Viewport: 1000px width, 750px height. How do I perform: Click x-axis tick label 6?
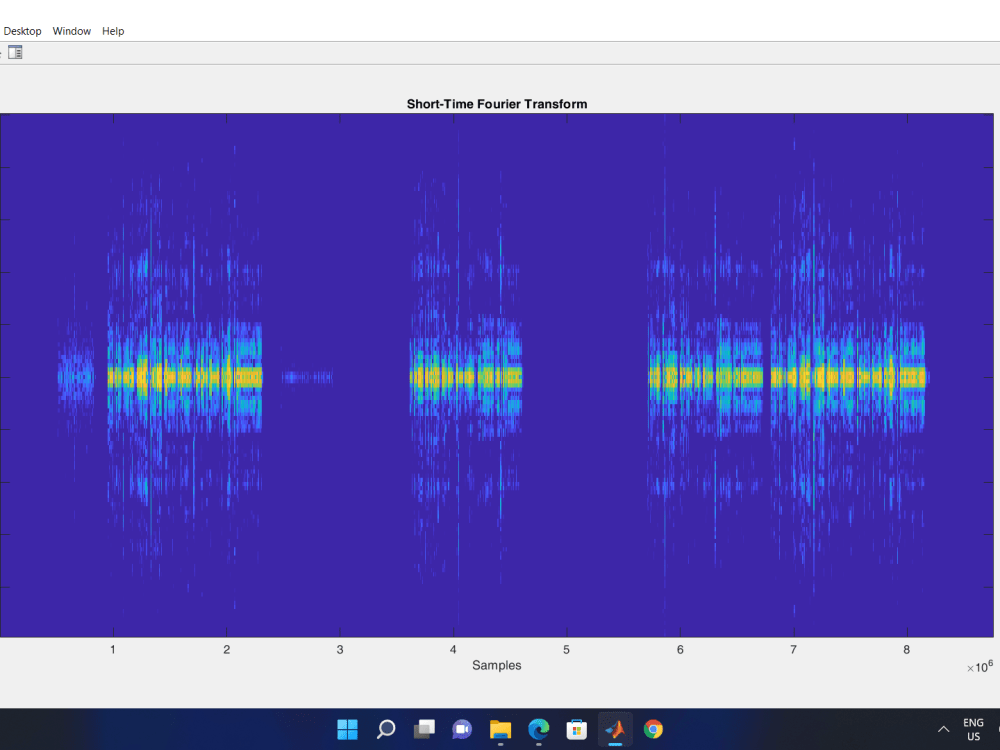coord(680,650)
